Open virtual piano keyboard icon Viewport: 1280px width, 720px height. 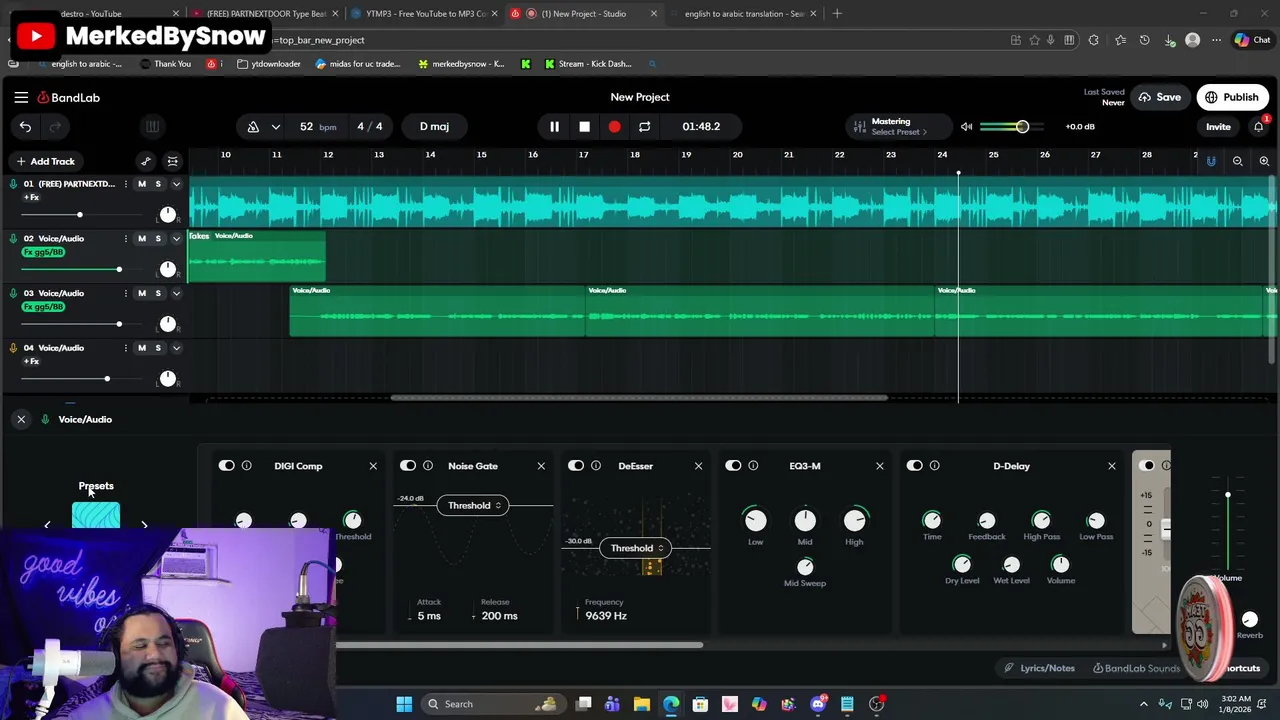tap(152, 126)
